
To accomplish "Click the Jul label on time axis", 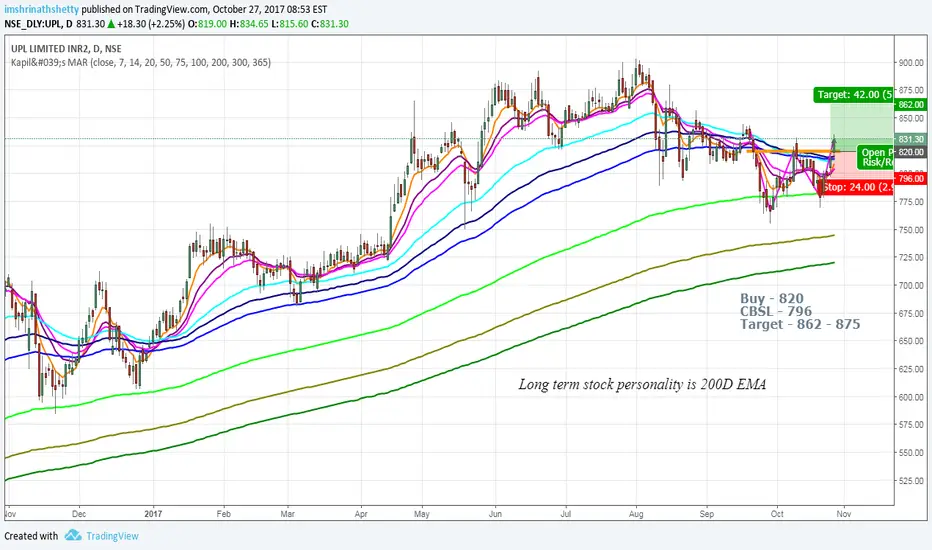I will [x=565, y=514].
